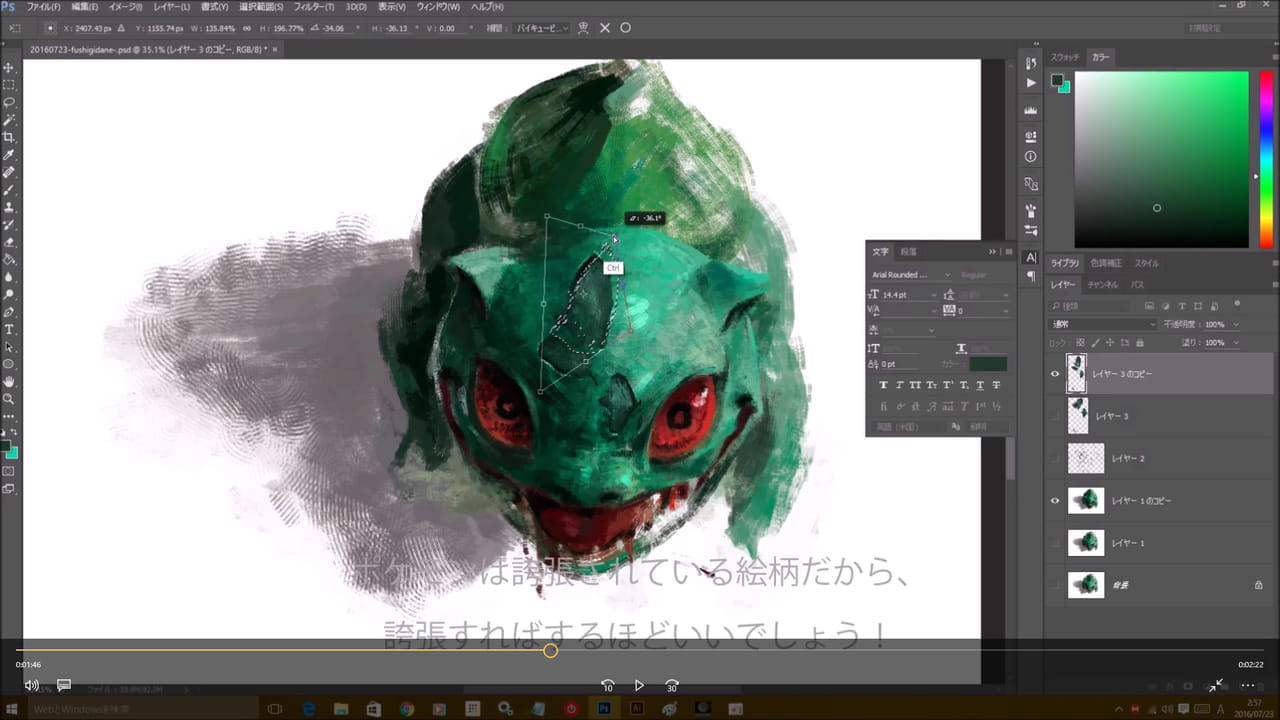Select the Move tool
The image size is (1280, 720).
9,68
